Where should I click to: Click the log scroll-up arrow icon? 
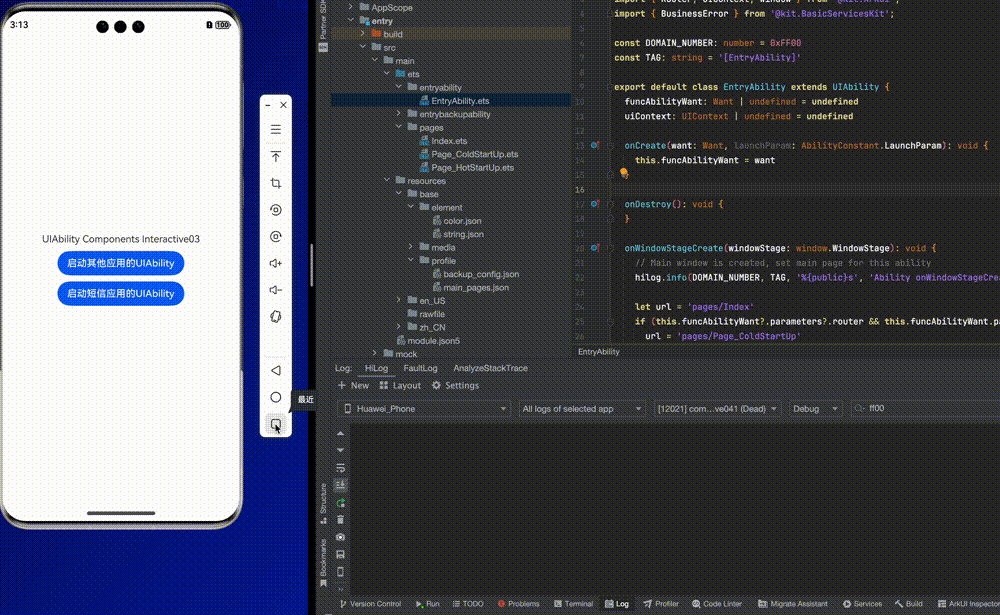(341, 434)
